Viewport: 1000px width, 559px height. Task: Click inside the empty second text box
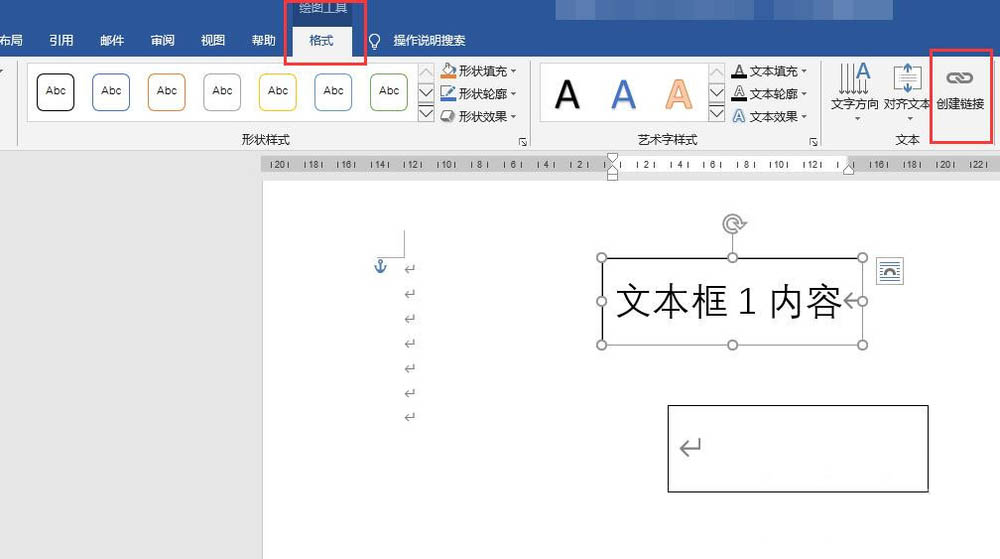[800, 448]
